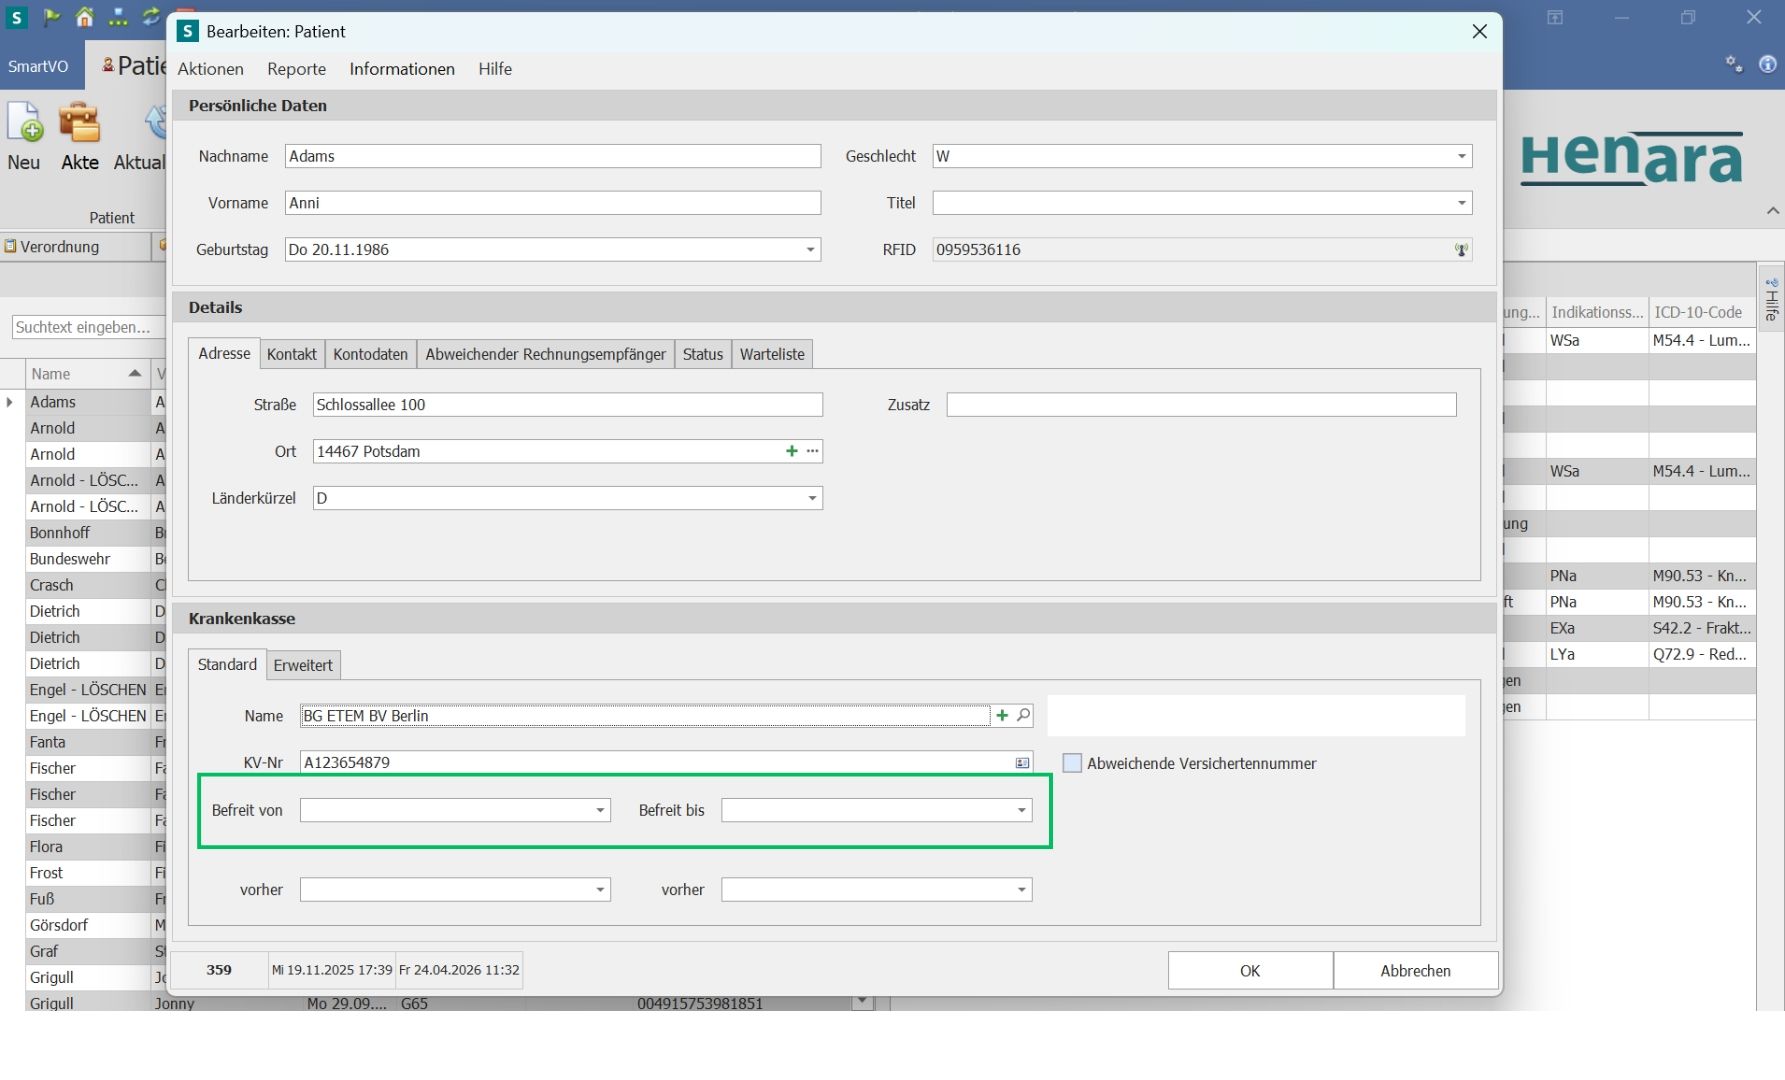Open the Hilfe side panel tab
Screen dimensions: 1785x1080
pos(1772,299)
